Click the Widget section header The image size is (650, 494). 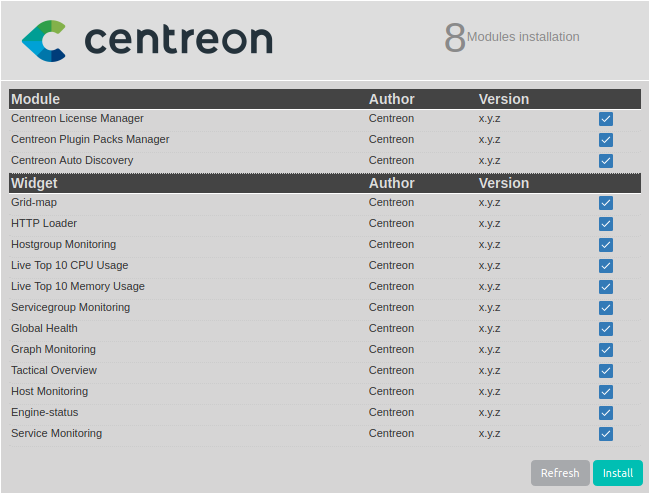(x=34, y=183)
